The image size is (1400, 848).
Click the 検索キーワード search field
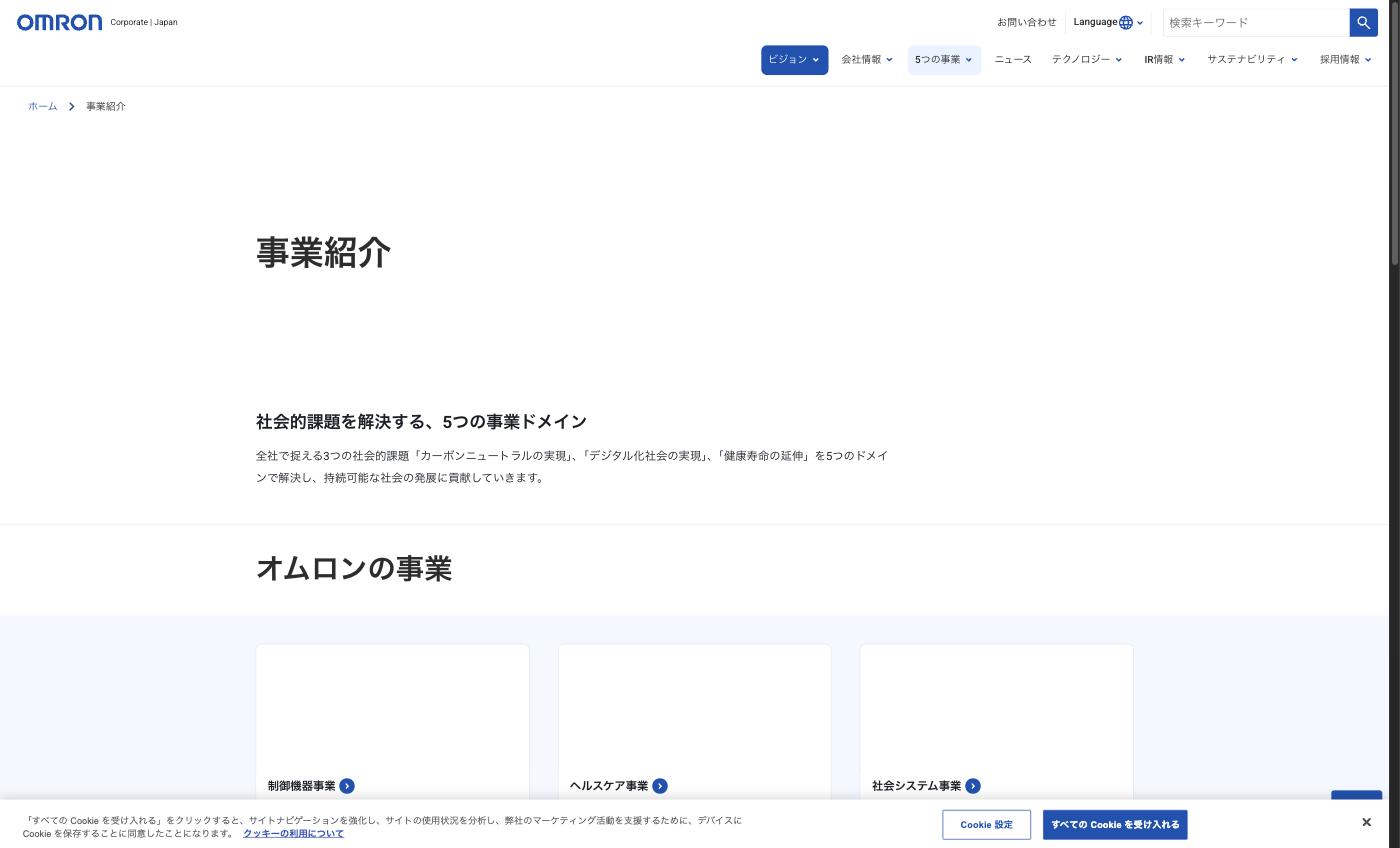1256,22
